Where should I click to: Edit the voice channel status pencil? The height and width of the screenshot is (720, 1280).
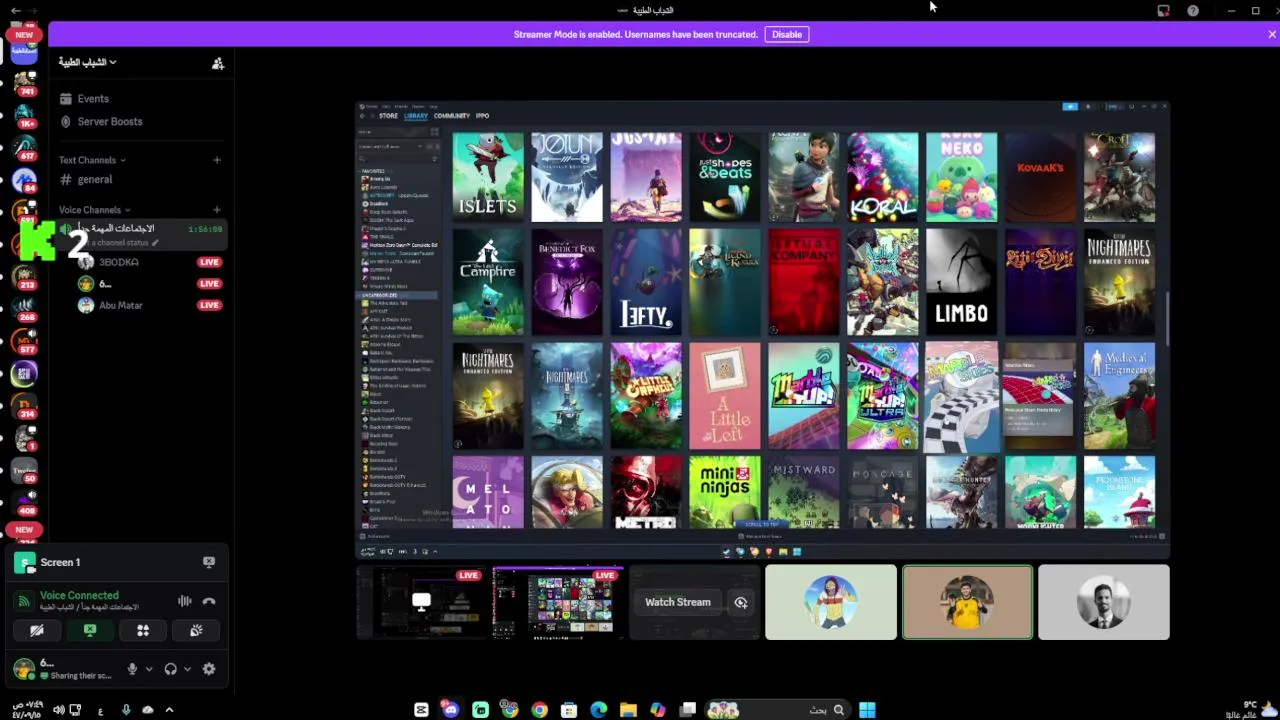(x=155, y=243)
